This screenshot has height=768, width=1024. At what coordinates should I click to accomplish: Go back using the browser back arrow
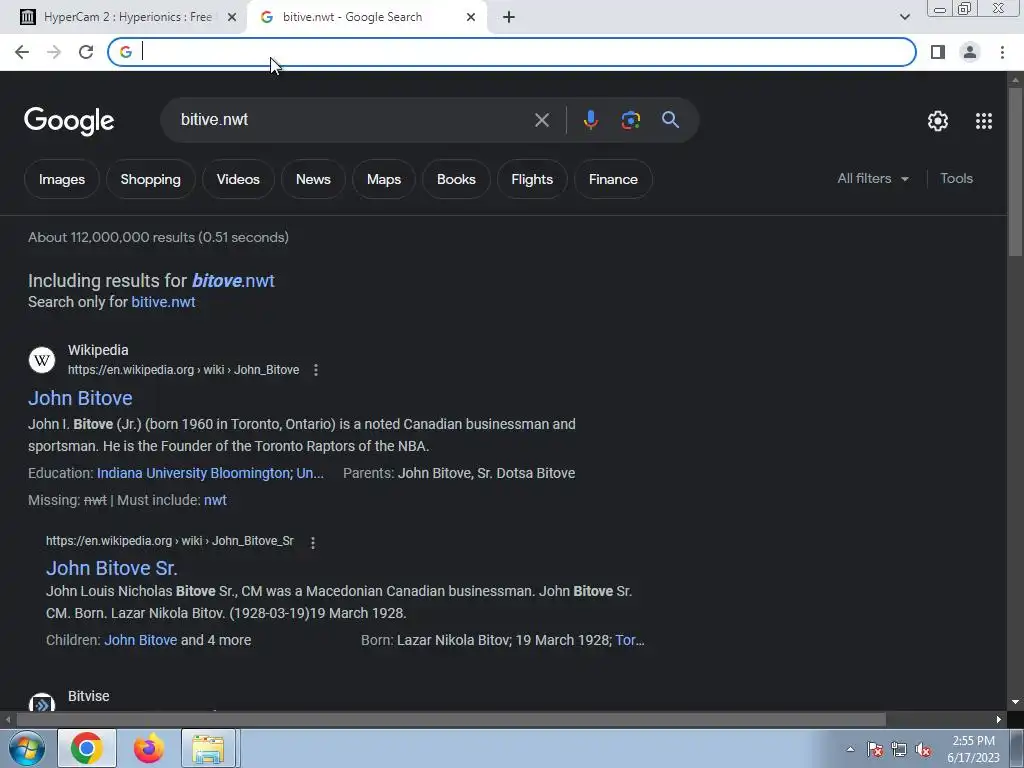point(22,52)
